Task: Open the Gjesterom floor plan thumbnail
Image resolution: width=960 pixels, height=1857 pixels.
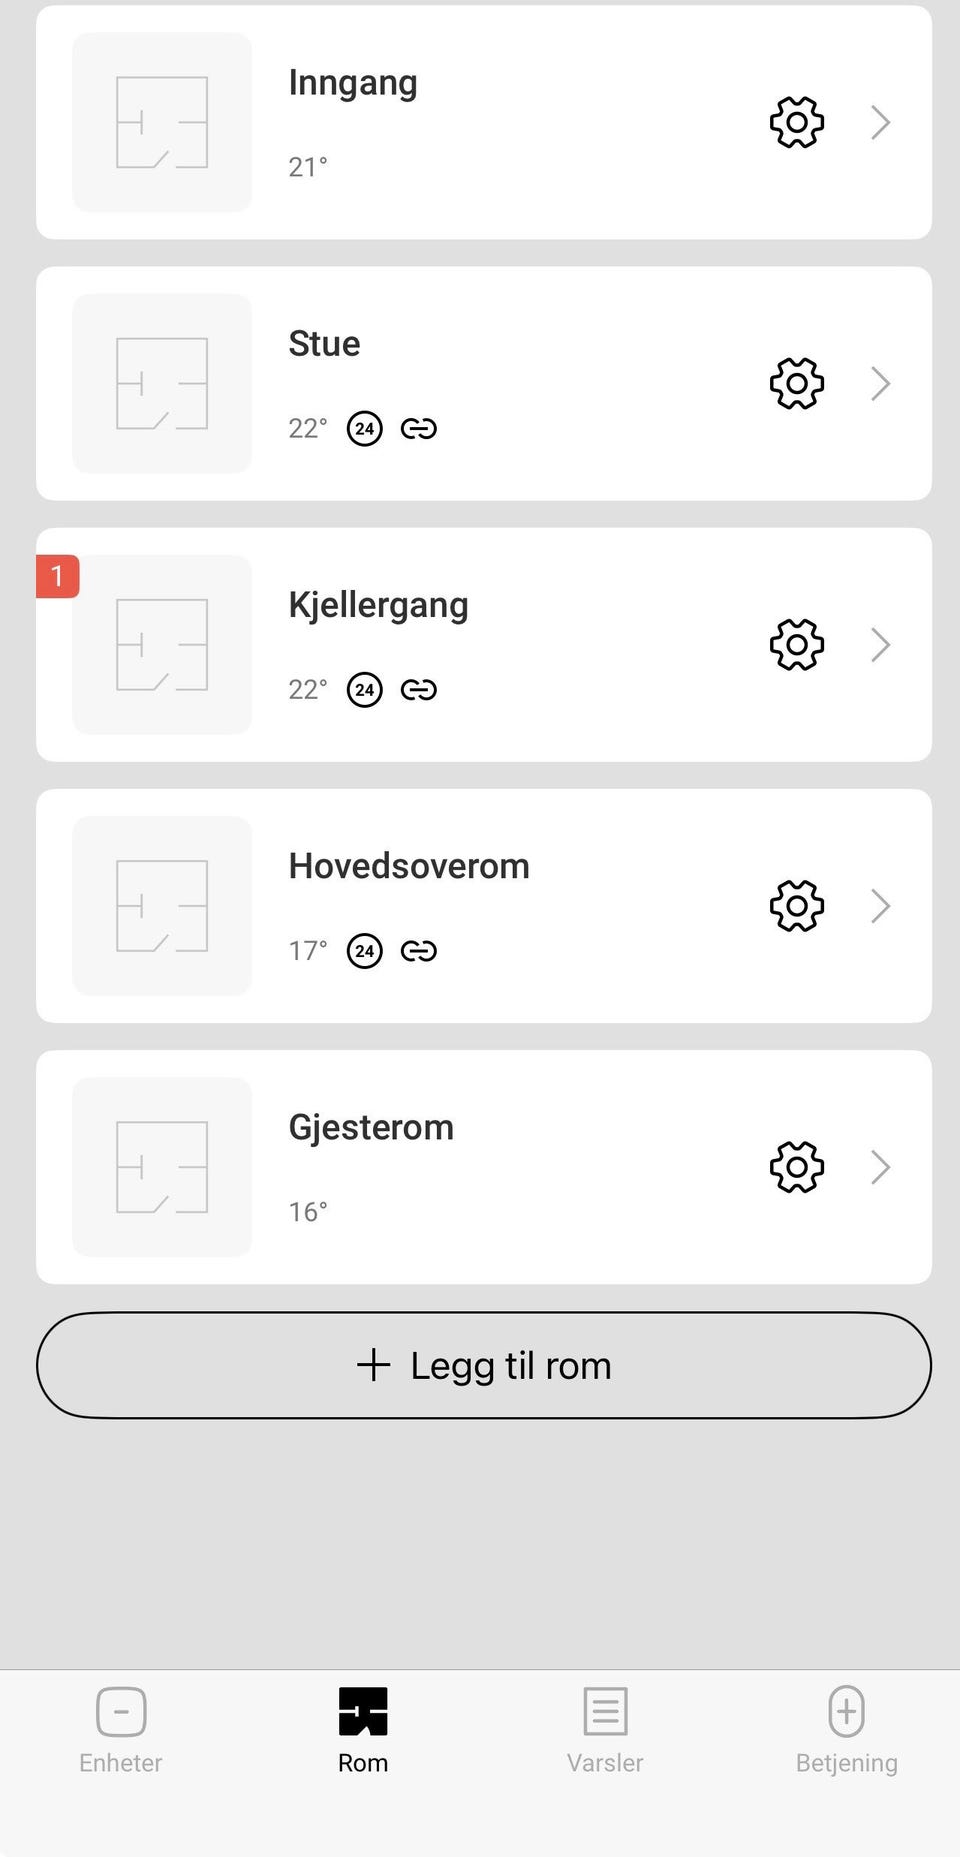Action: coord(162,1167)
